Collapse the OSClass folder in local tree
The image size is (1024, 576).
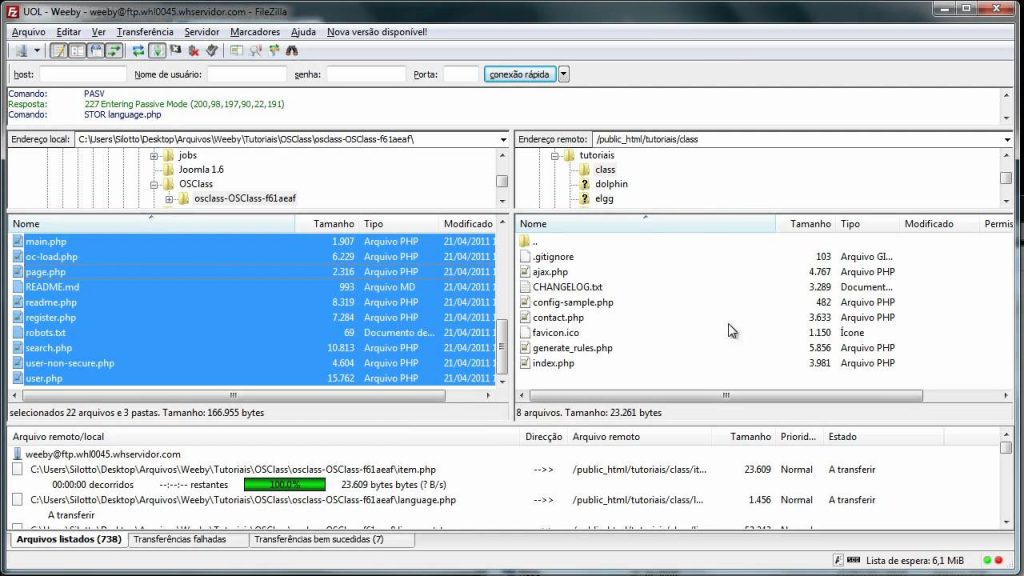tap(154, 184)
